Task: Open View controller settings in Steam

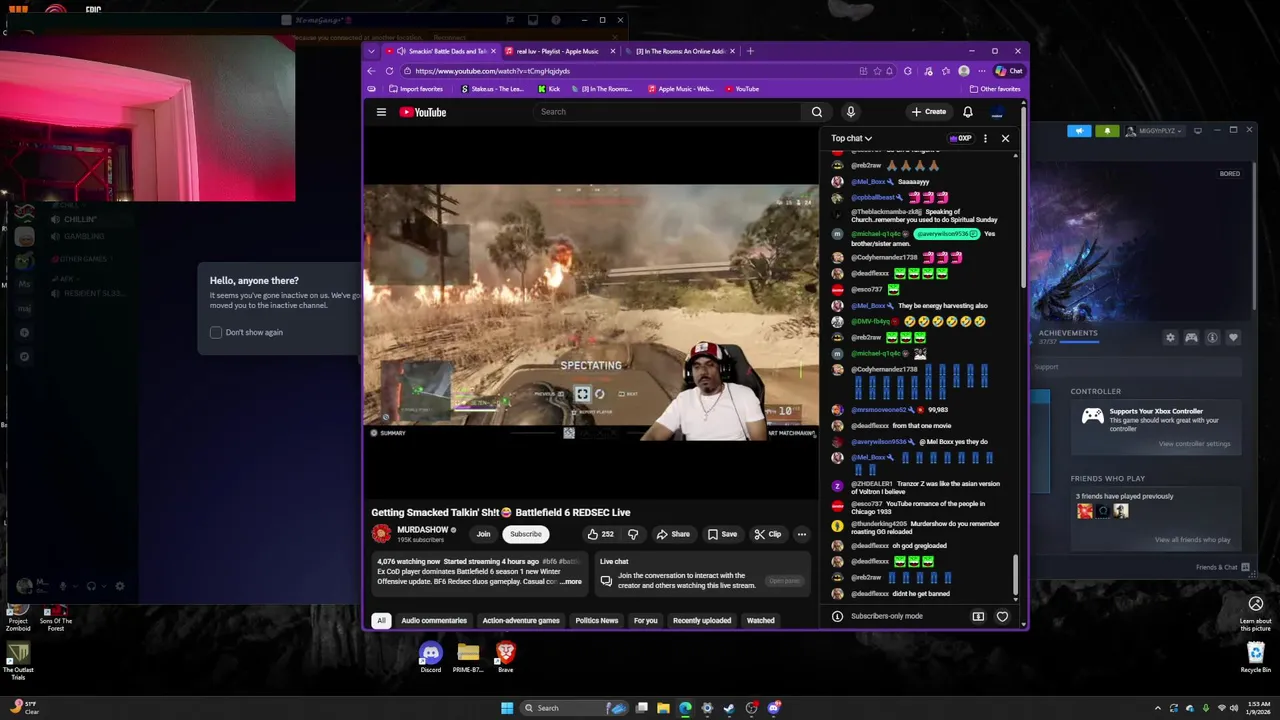Action: (1194, 444)
